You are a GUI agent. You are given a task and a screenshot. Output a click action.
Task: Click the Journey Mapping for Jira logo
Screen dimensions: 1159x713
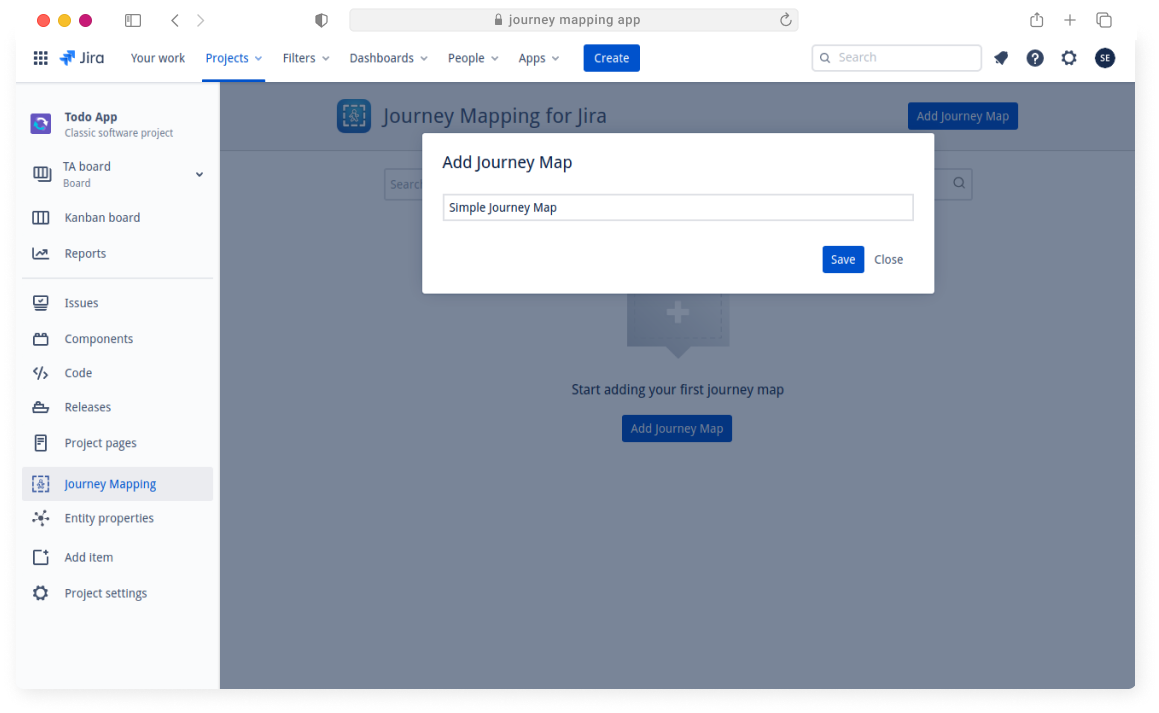[x=354, y=116]
